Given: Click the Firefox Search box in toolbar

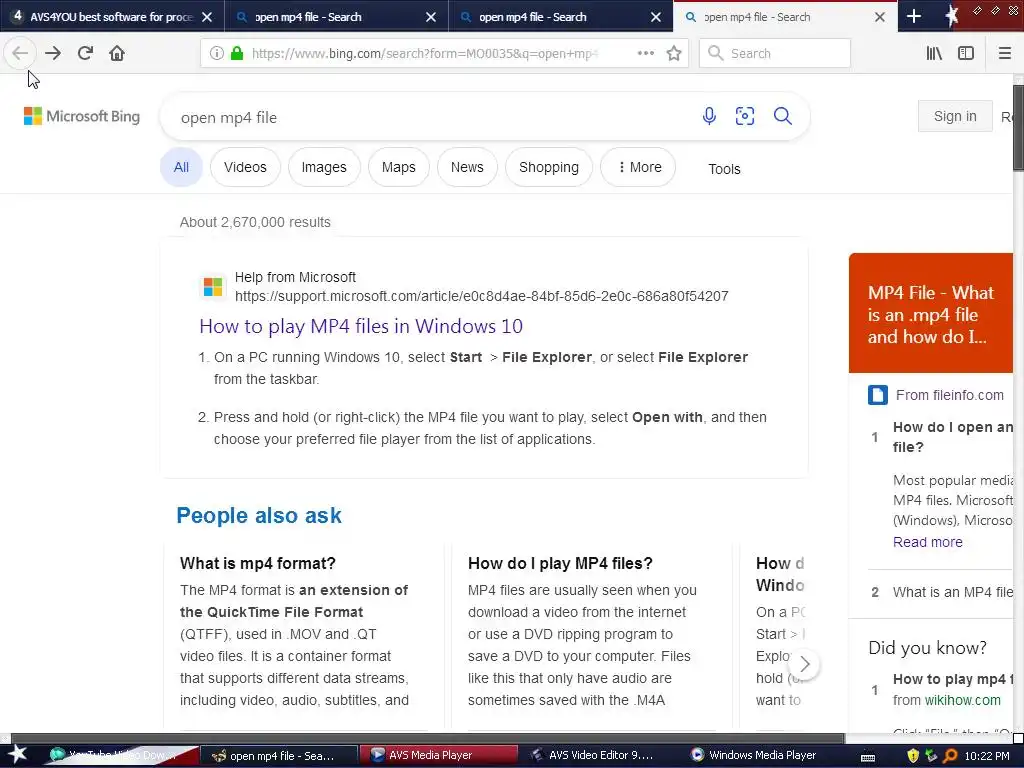Looking at the screenshot, I should pyautogui.click(x=775, y=54).
